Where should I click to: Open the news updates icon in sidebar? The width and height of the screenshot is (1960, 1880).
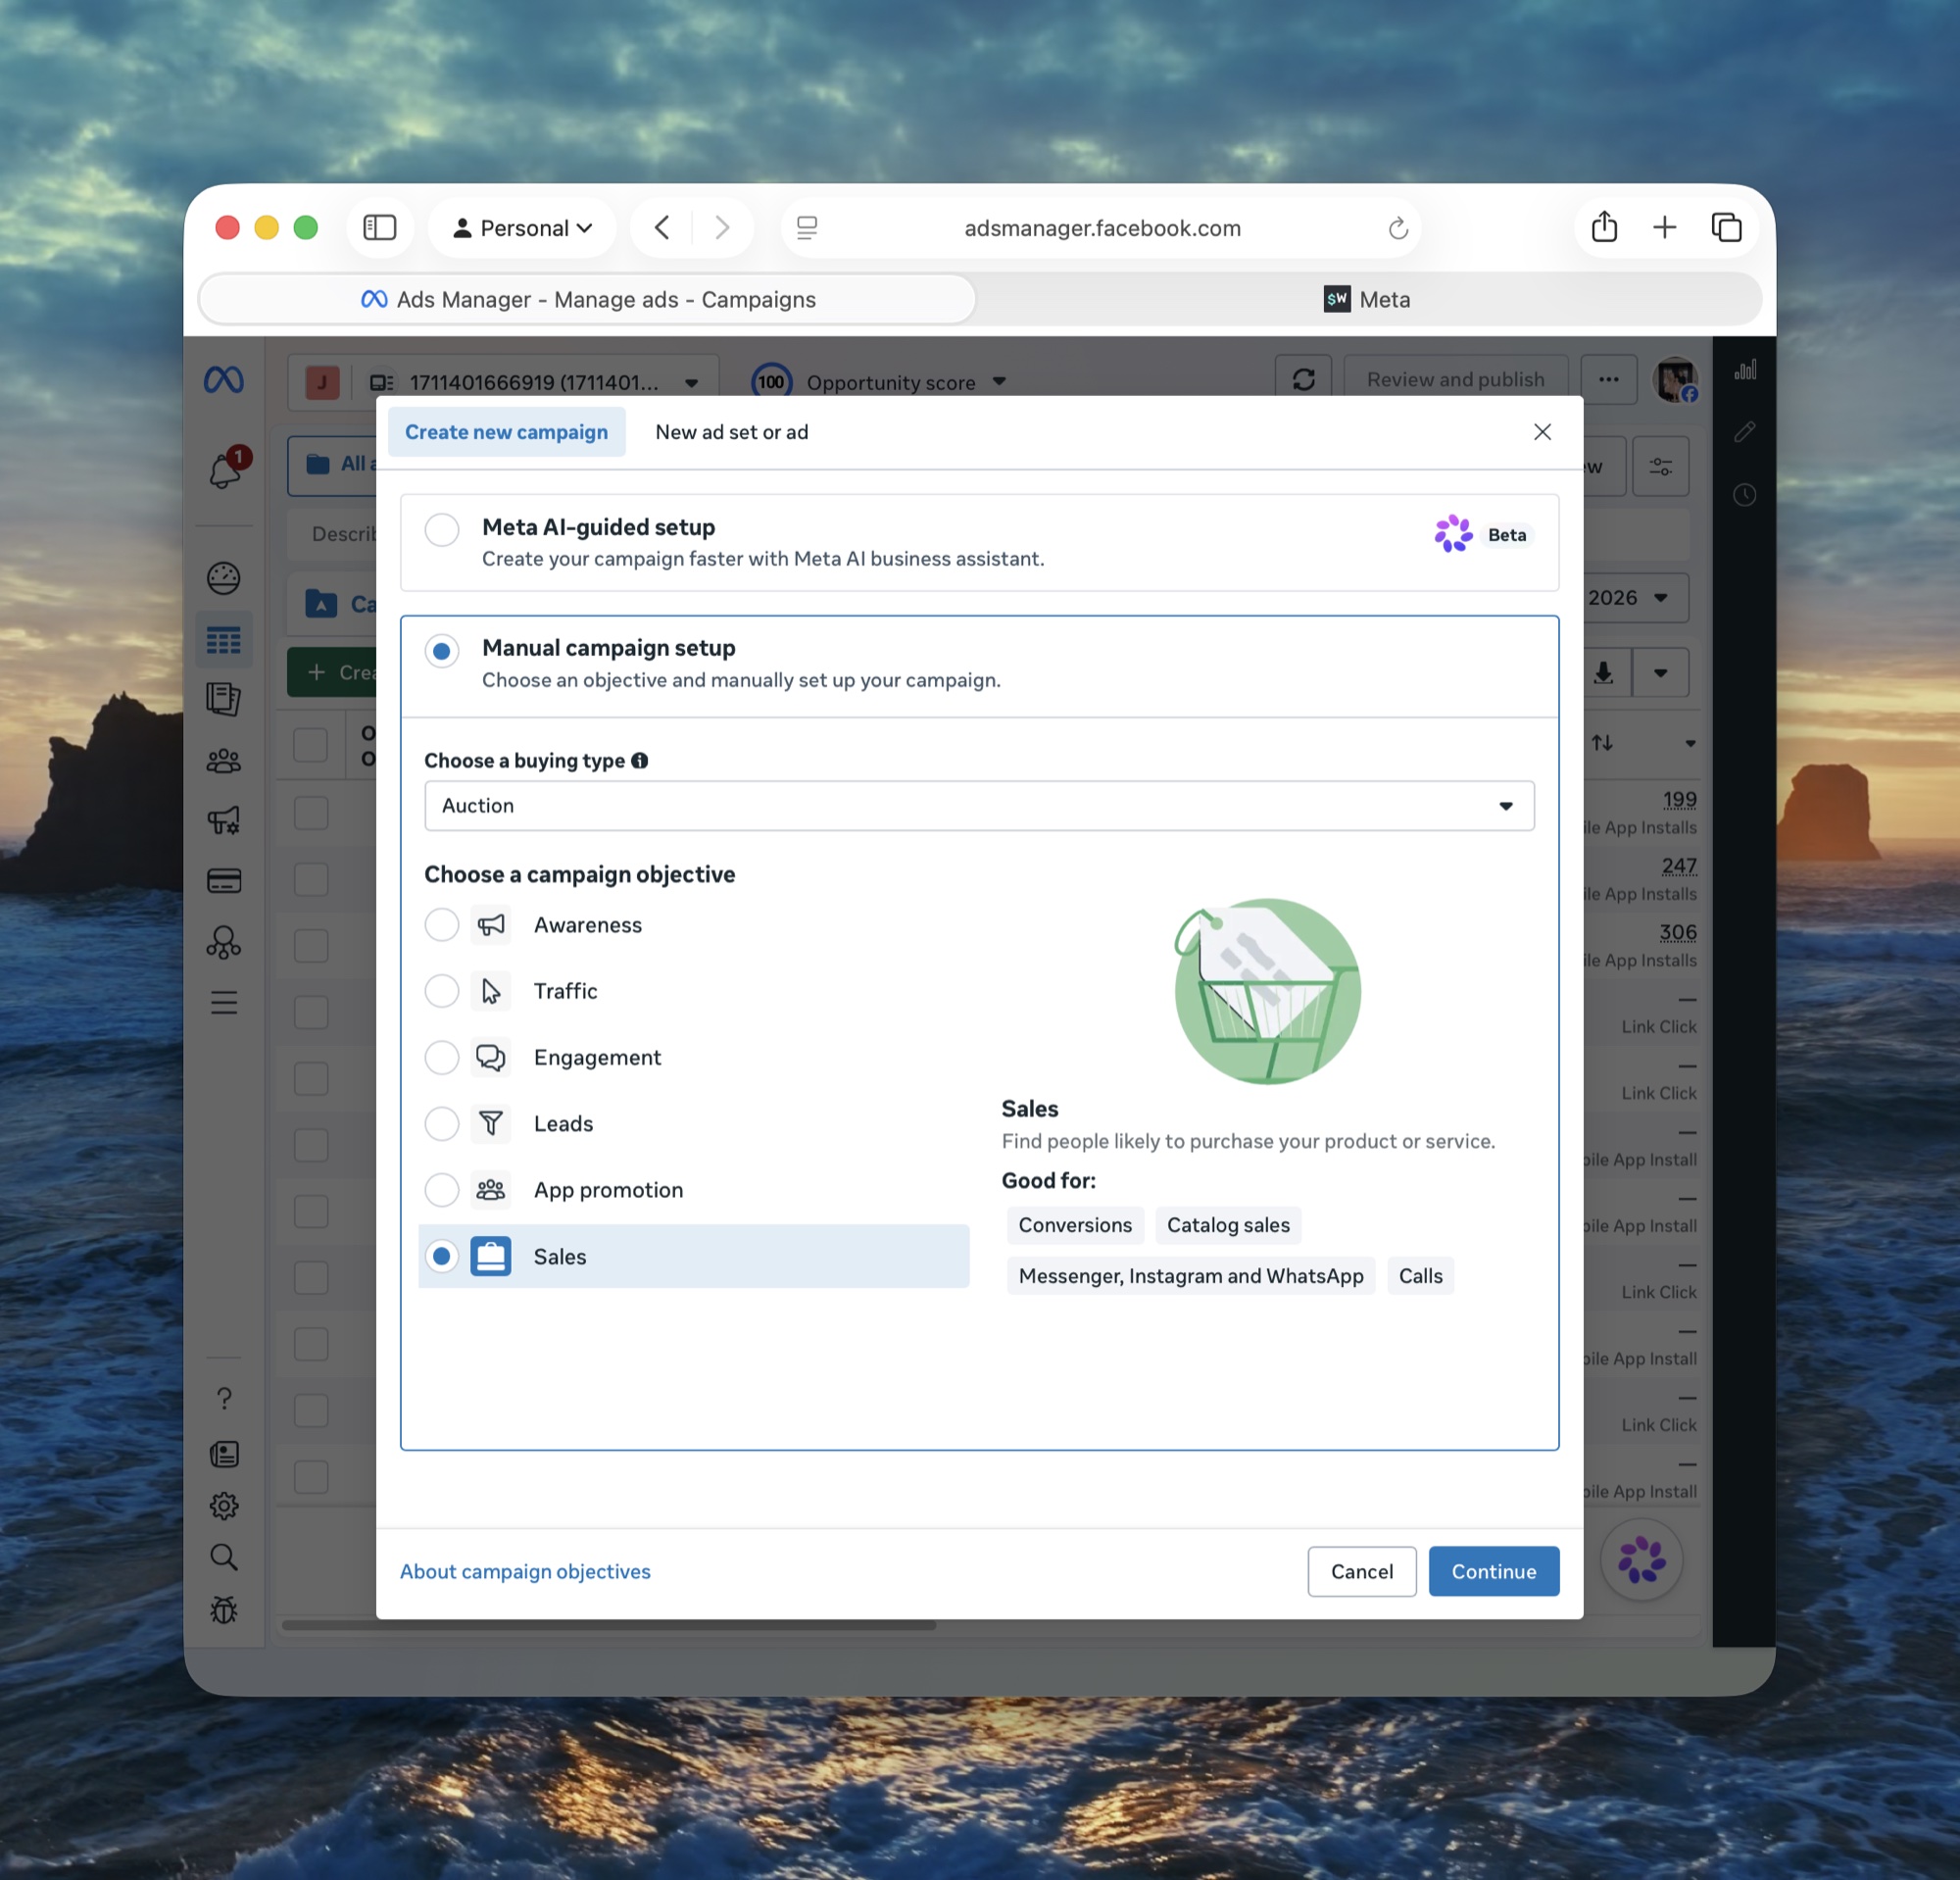(224, 1454)
